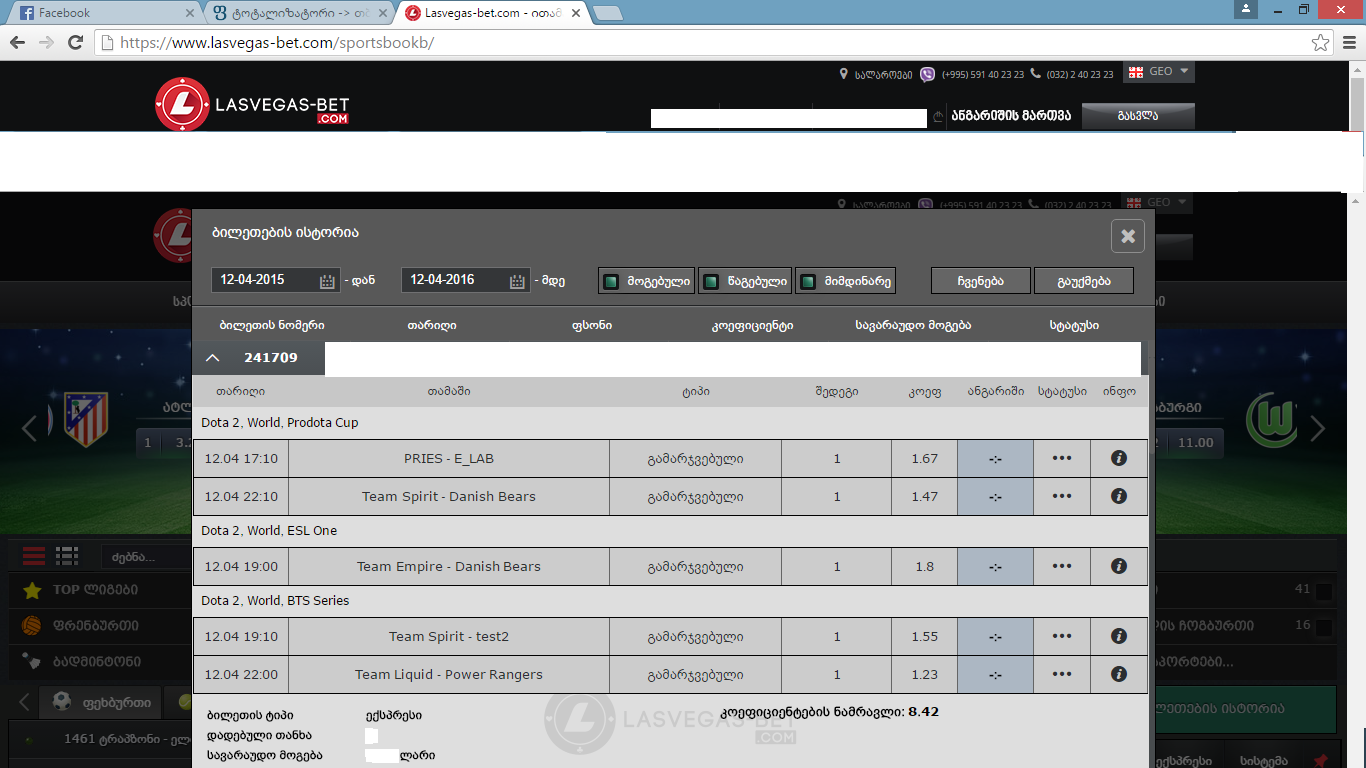This screenshot has height=768, width=1366.
Task: Collapse ticket 241709 details
Action: pyautogui.click(x=213, y=358)
